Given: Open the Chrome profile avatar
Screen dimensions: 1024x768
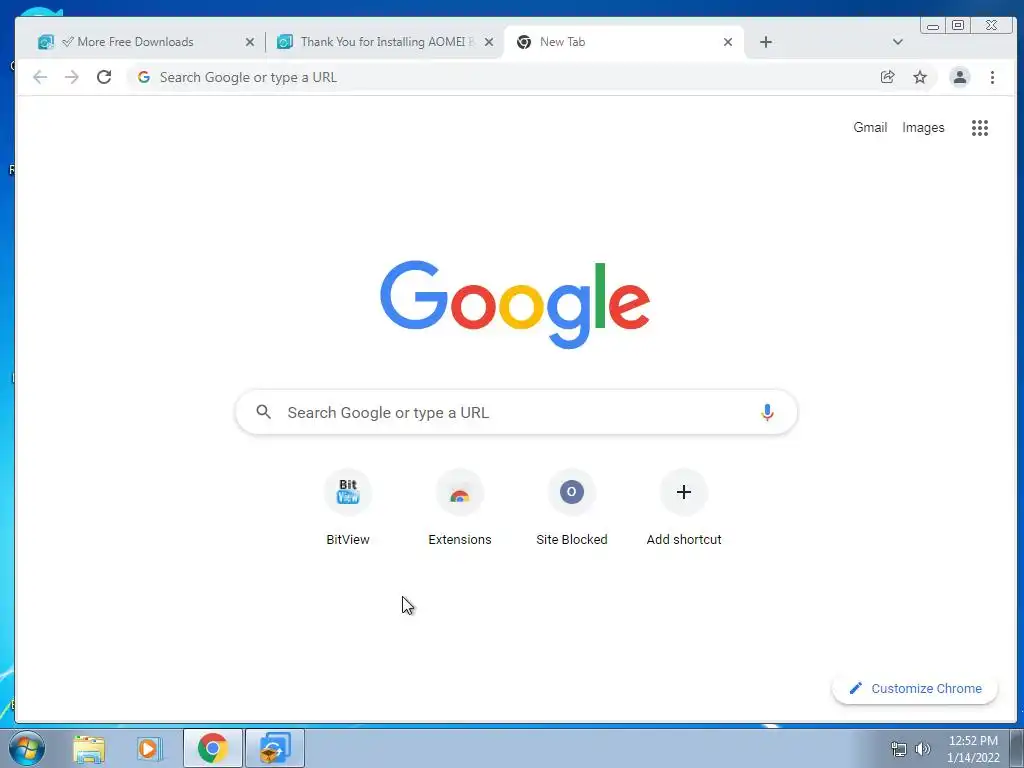Looking at the screenshot, I should coord(959,77).
